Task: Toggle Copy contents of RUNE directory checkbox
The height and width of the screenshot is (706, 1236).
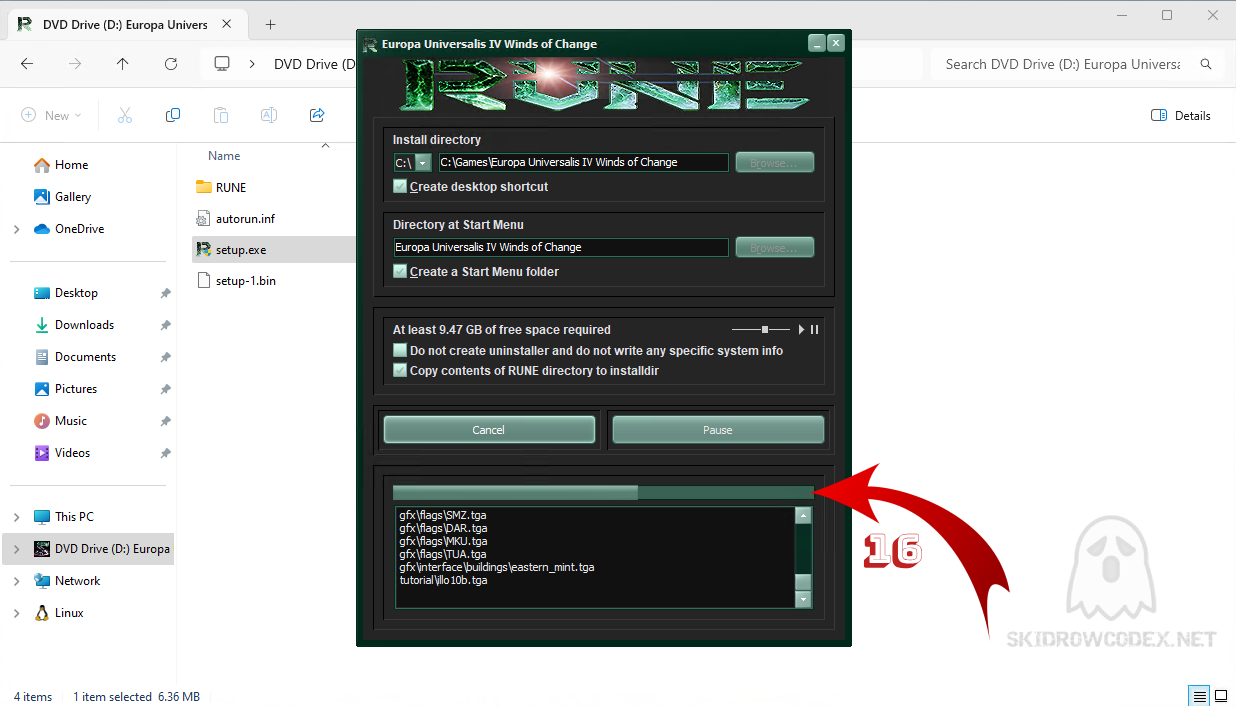Action: pos(400,370)
